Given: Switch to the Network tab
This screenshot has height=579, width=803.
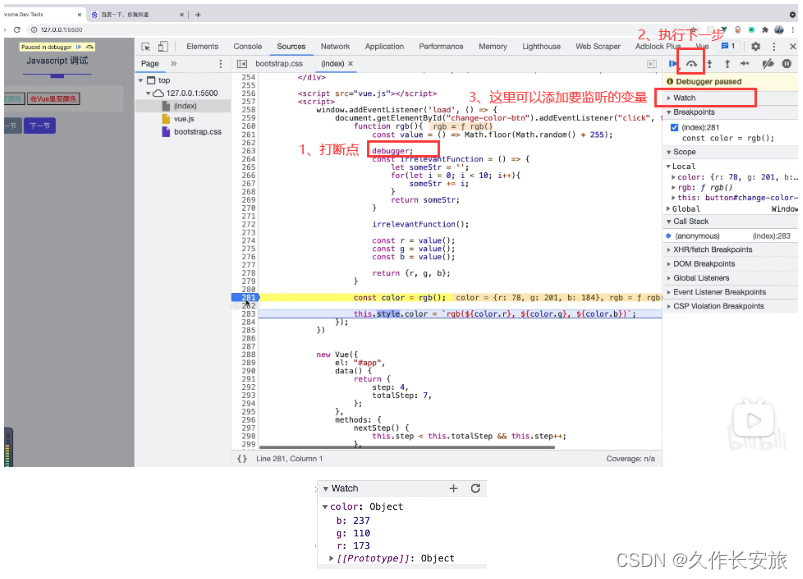Looking at the screenshot, I should pos(335,47).
